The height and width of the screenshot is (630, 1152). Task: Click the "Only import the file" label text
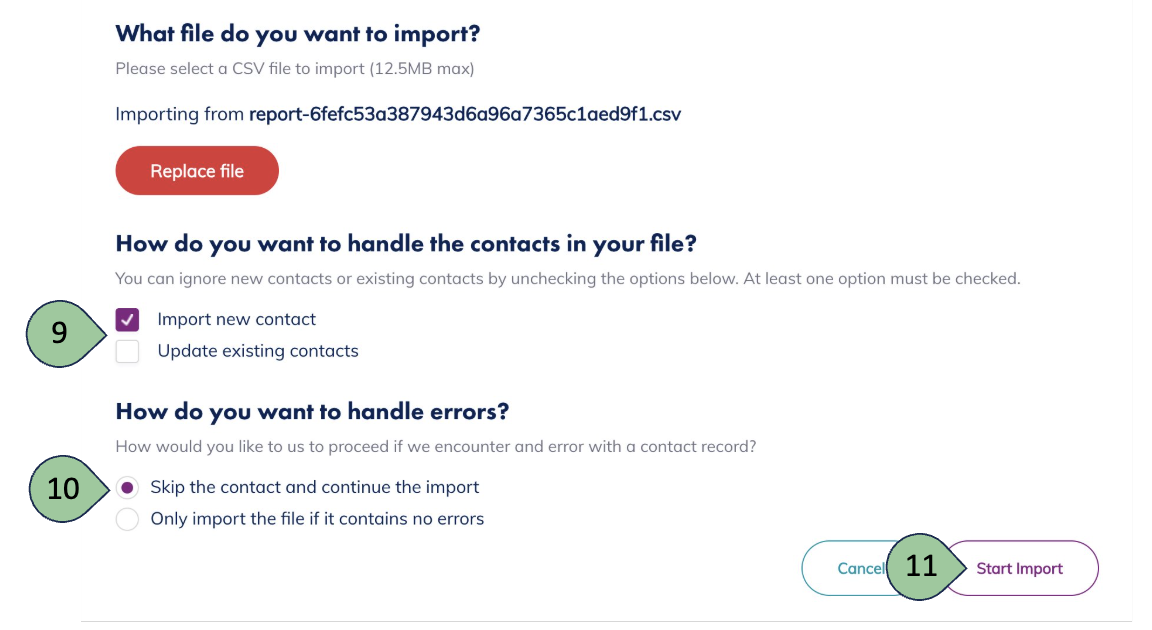tap(316, 519)
